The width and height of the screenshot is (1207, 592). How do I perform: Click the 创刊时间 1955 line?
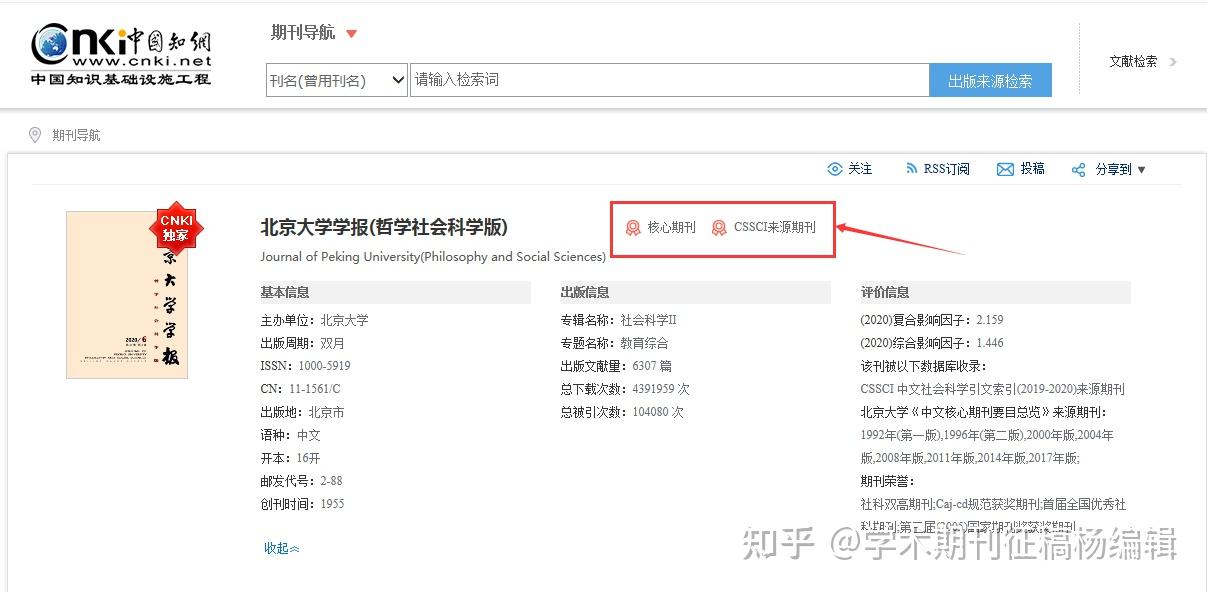(302, 504)
